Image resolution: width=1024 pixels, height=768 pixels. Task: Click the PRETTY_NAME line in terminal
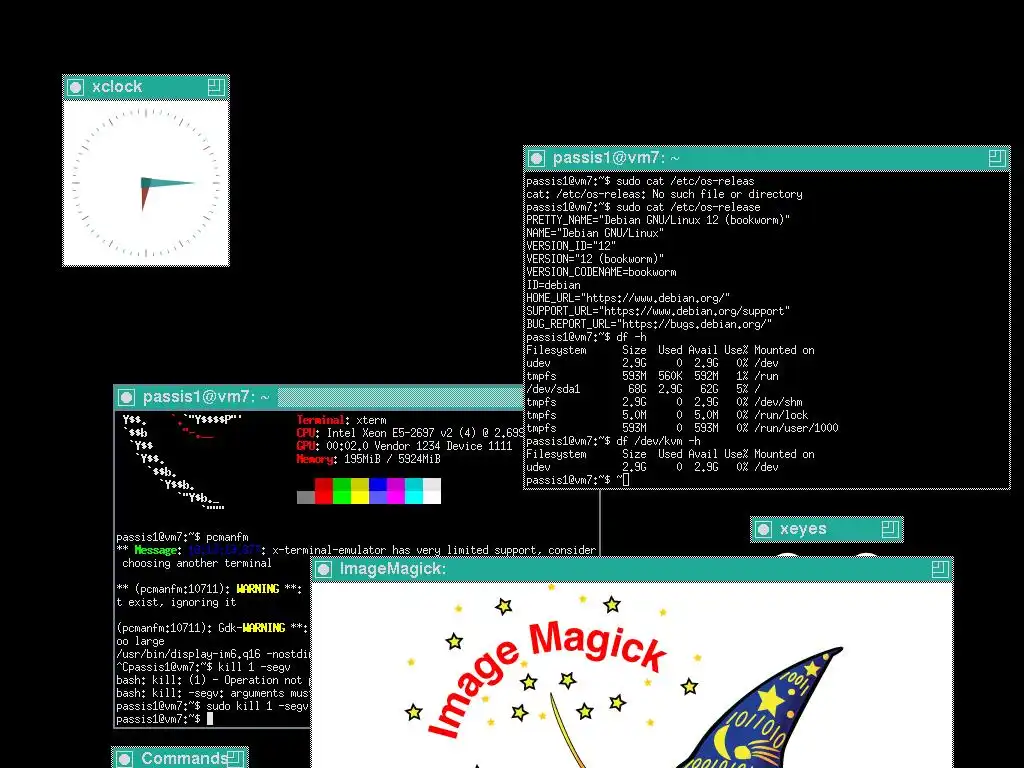click(x=658, y=220)
